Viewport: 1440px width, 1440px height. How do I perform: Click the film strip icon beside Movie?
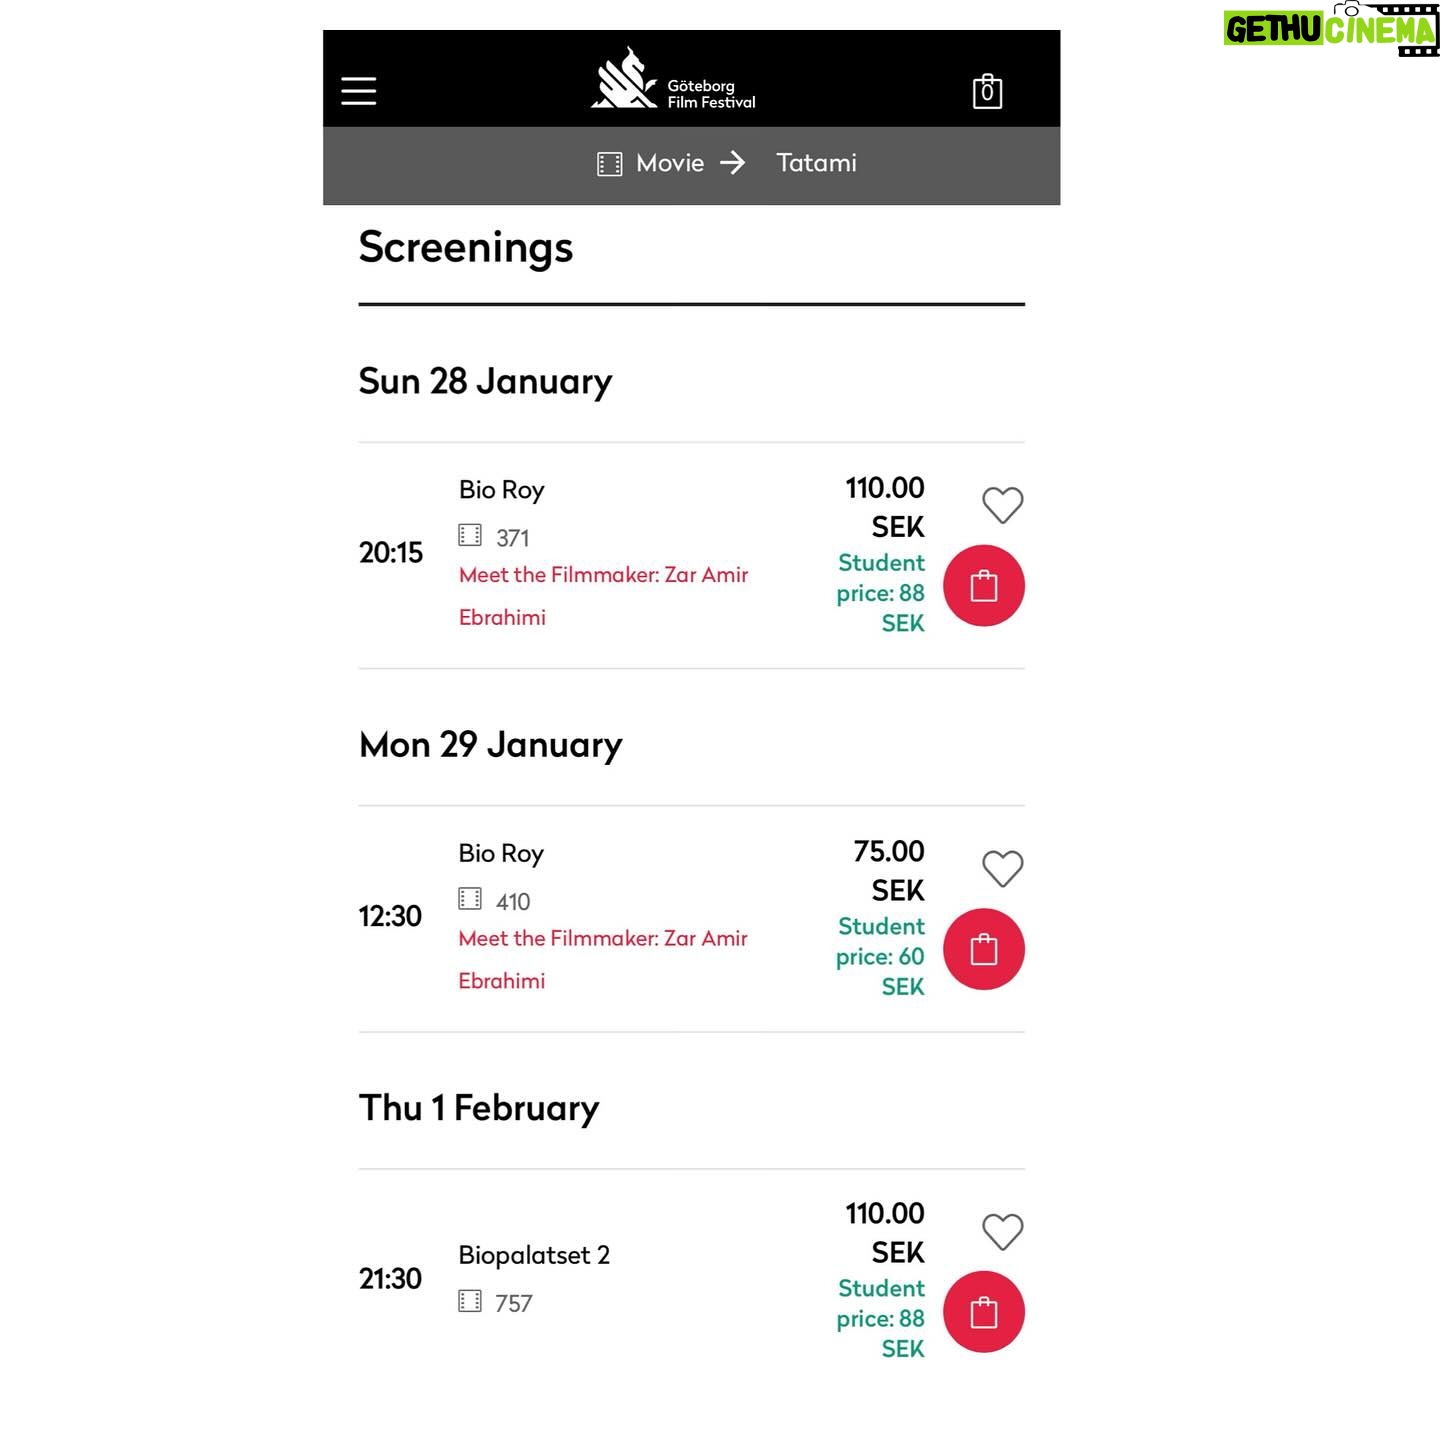click(609, 164)
